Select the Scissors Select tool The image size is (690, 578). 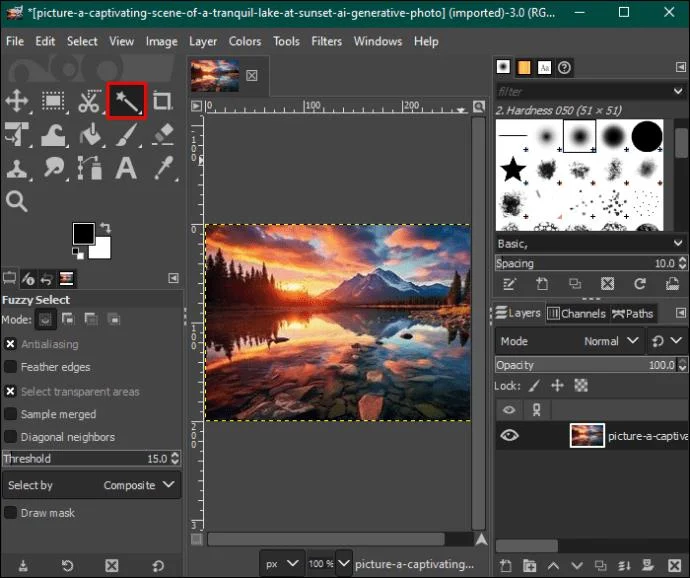89,101
